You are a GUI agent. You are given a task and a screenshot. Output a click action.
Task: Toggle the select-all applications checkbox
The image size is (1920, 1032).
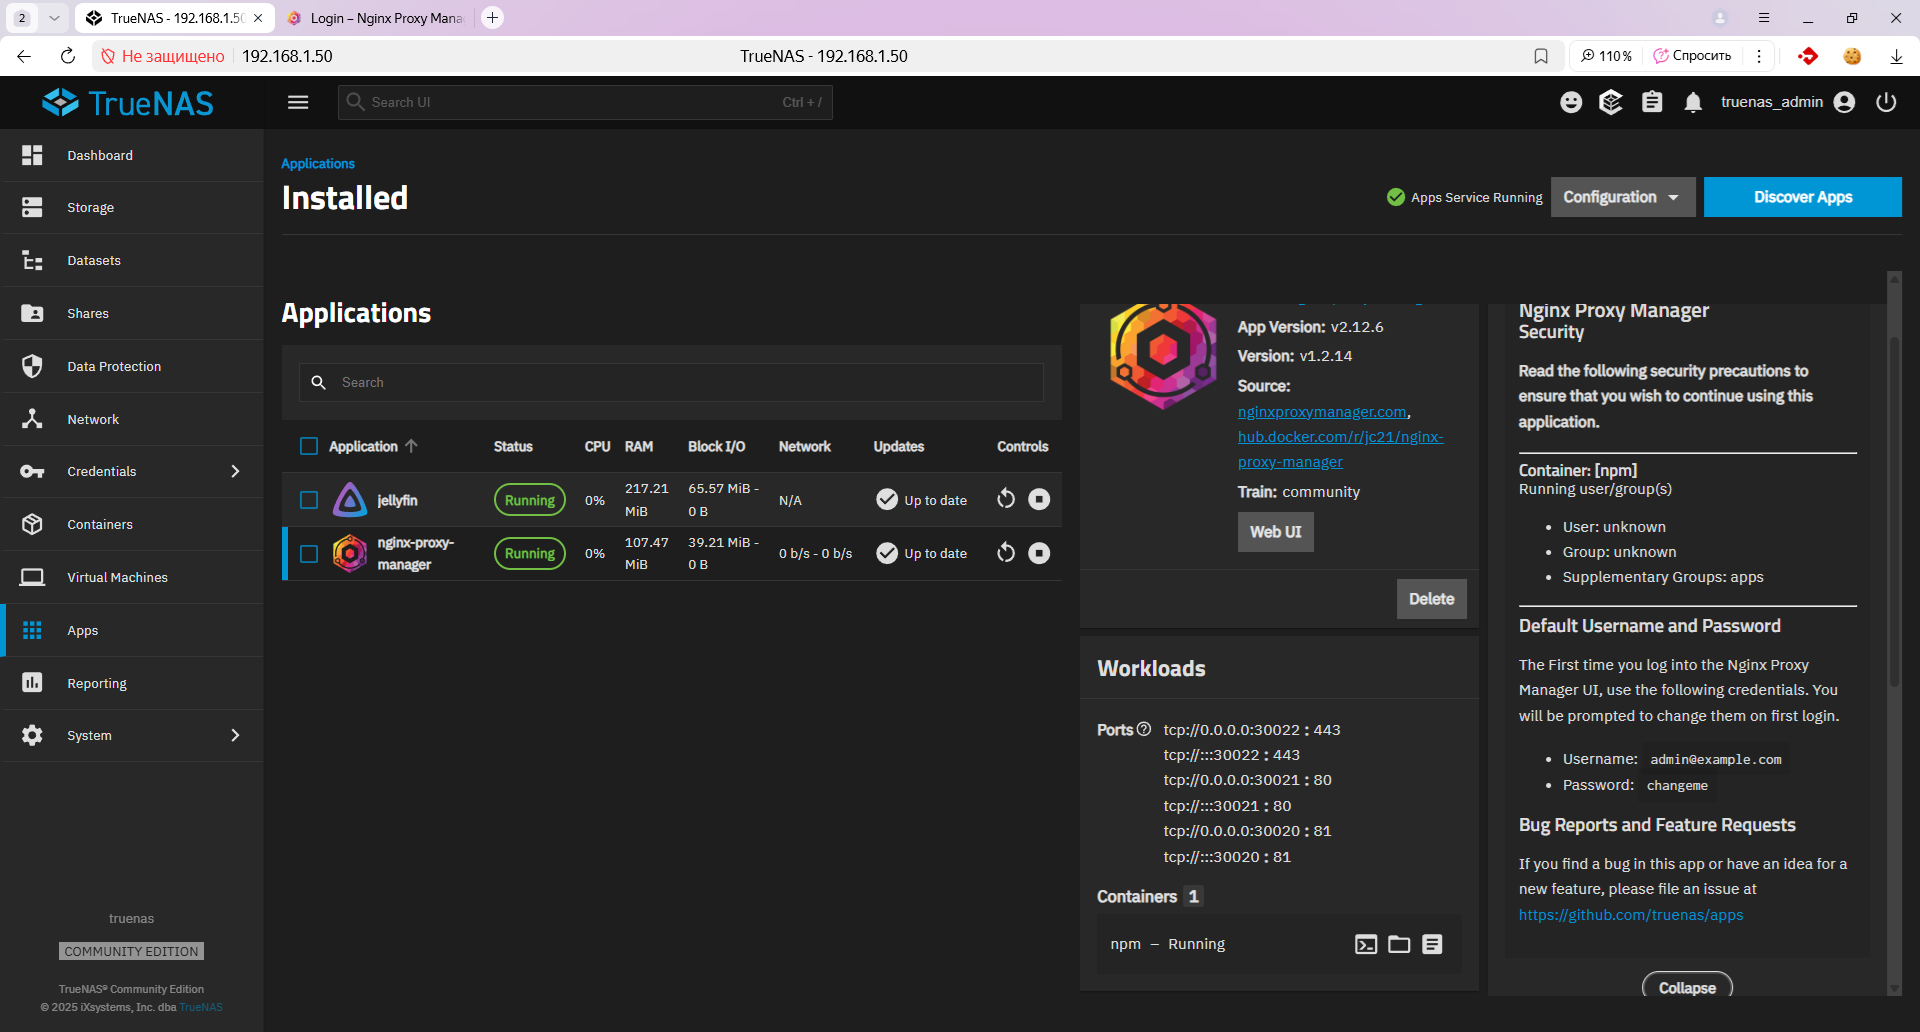click(x=309, y=446)
